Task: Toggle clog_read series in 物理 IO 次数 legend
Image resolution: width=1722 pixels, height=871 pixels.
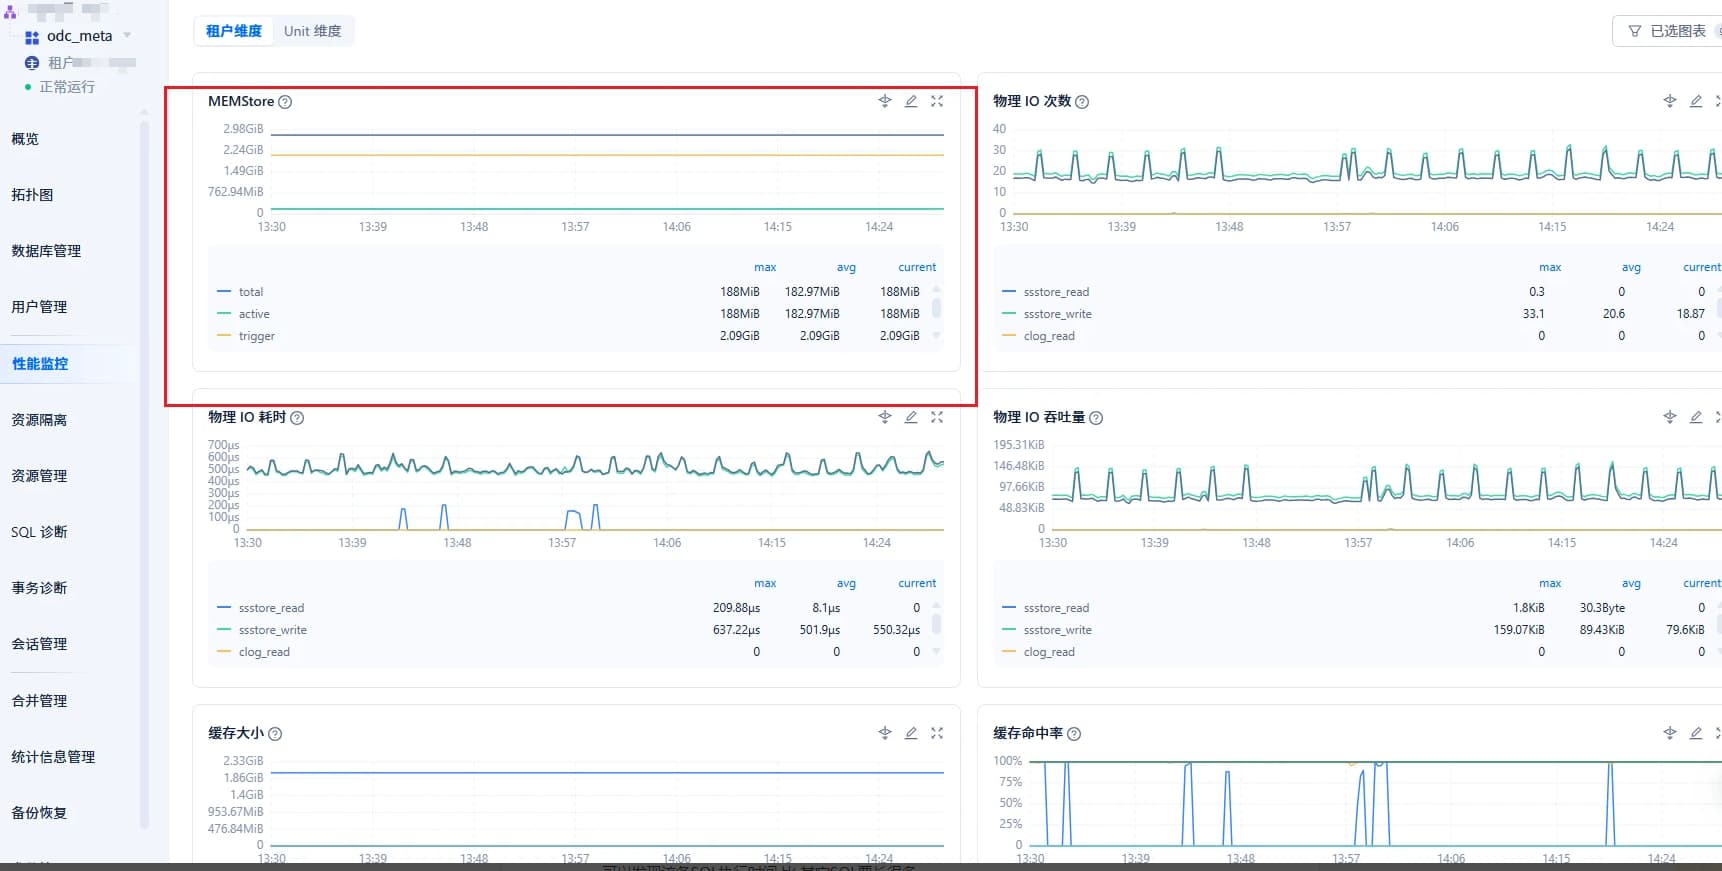Action: [1048, 336]
